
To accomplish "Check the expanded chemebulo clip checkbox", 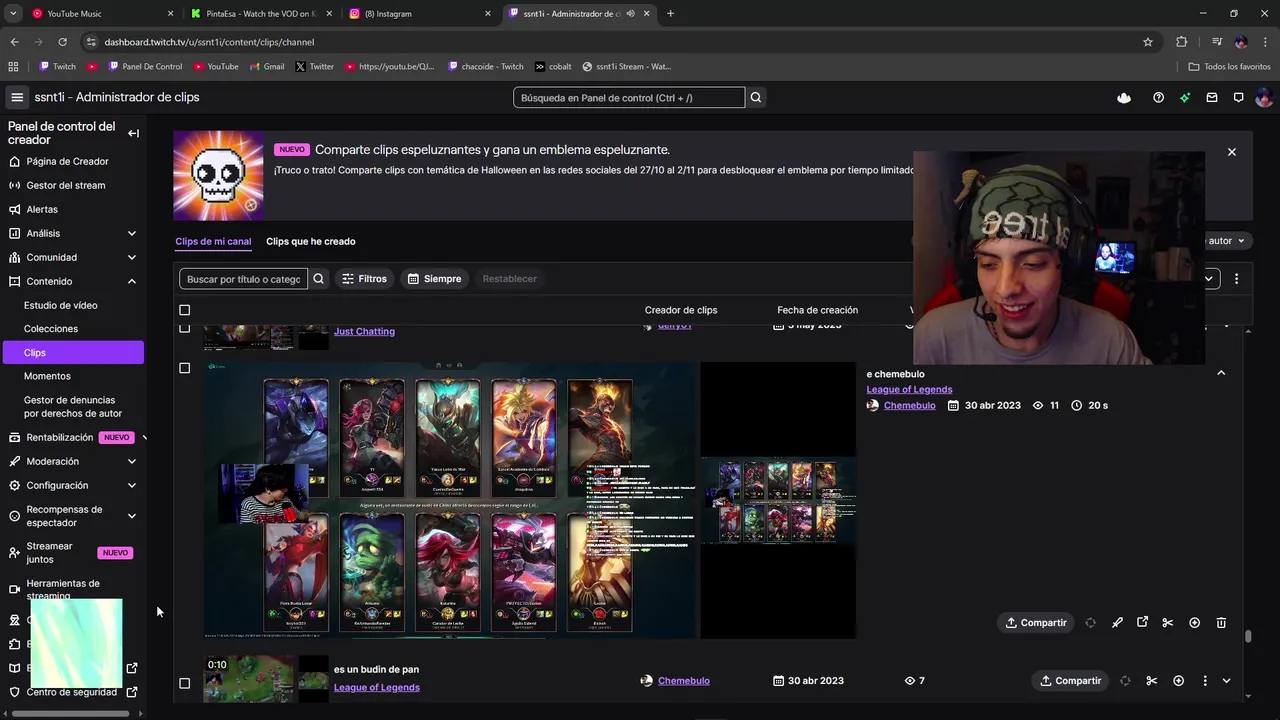I will [x=184, y=368].
